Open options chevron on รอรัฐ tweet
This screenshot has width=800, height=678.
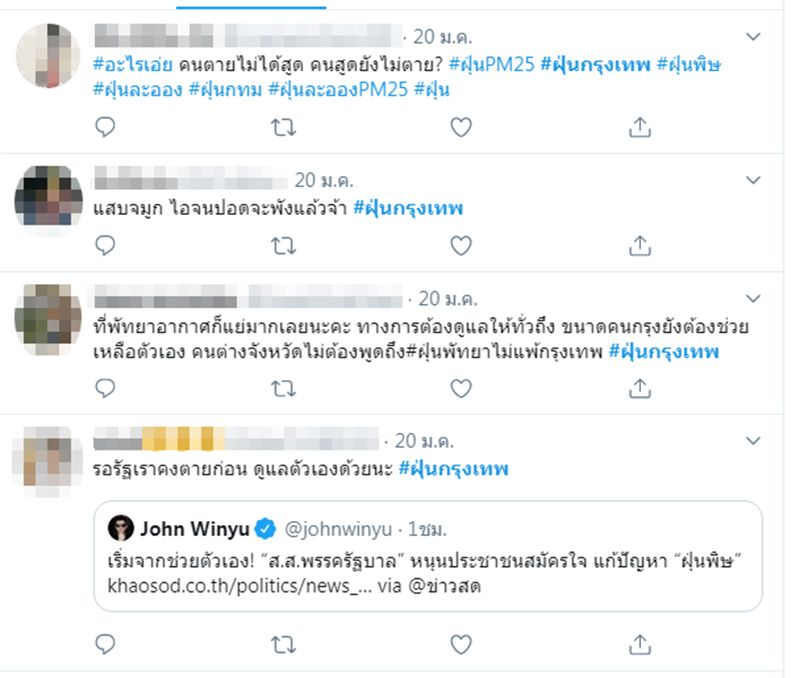753,441
